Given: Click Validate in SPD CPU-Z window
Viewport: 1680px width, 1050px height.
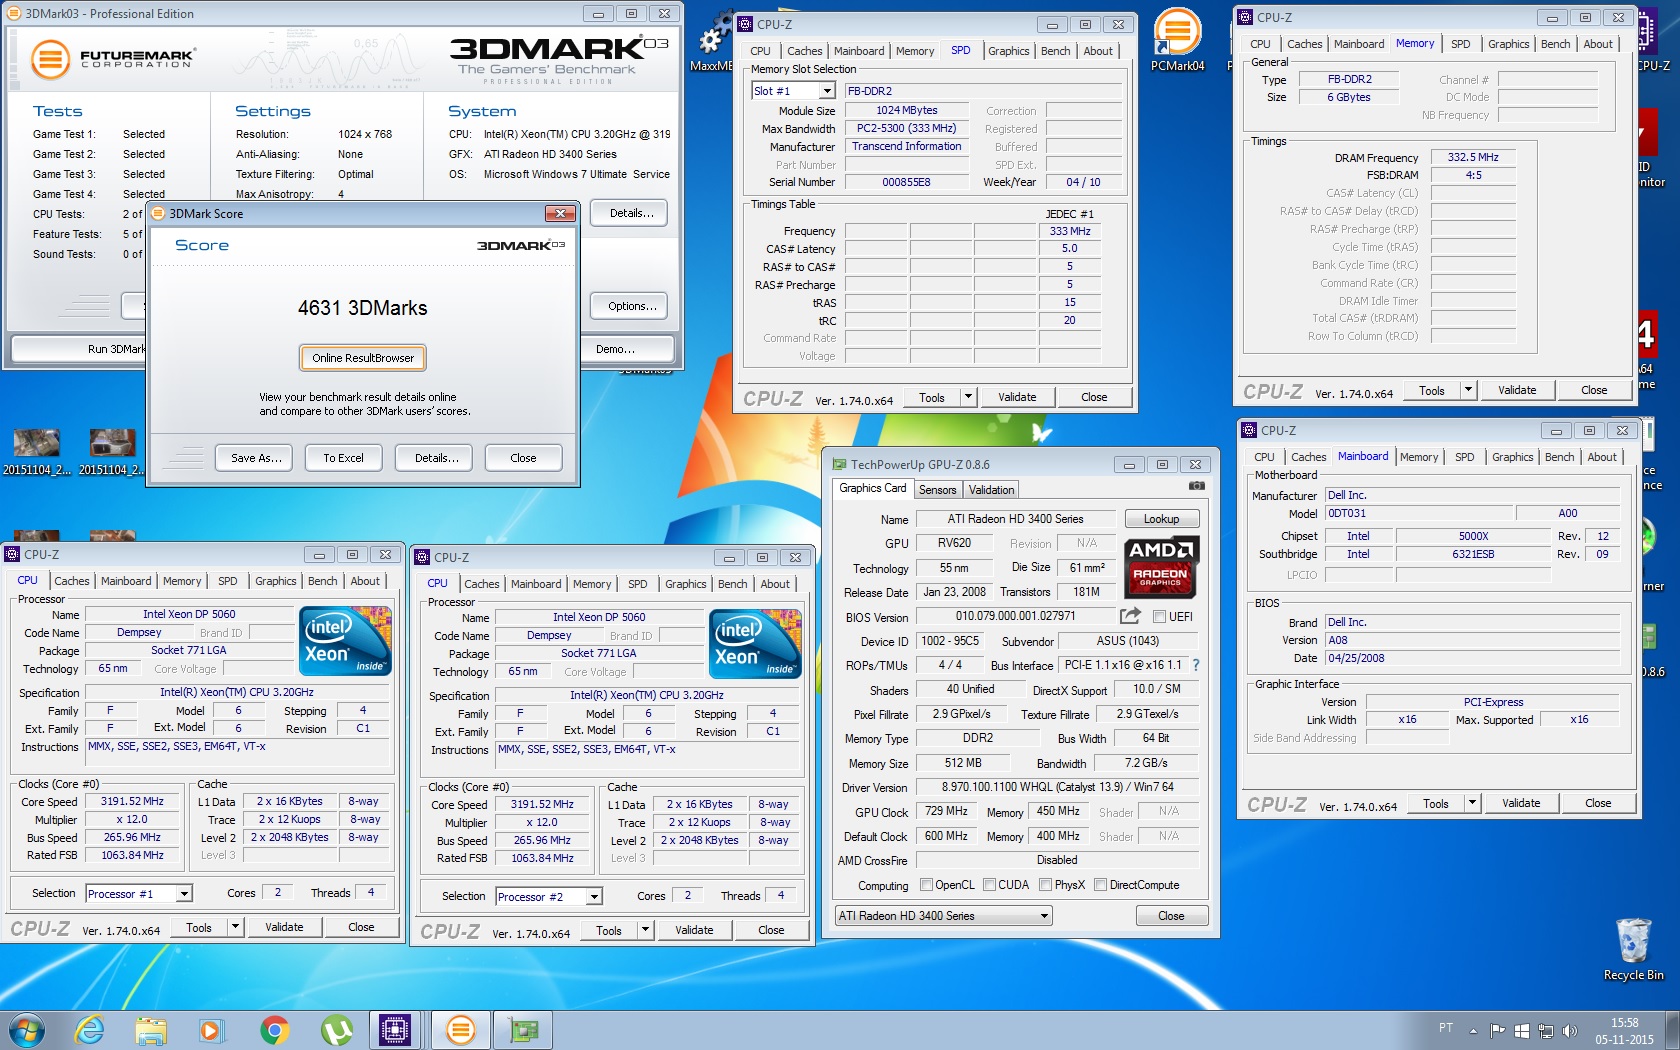Looking at the screenshot, I should coord(1017,397).
